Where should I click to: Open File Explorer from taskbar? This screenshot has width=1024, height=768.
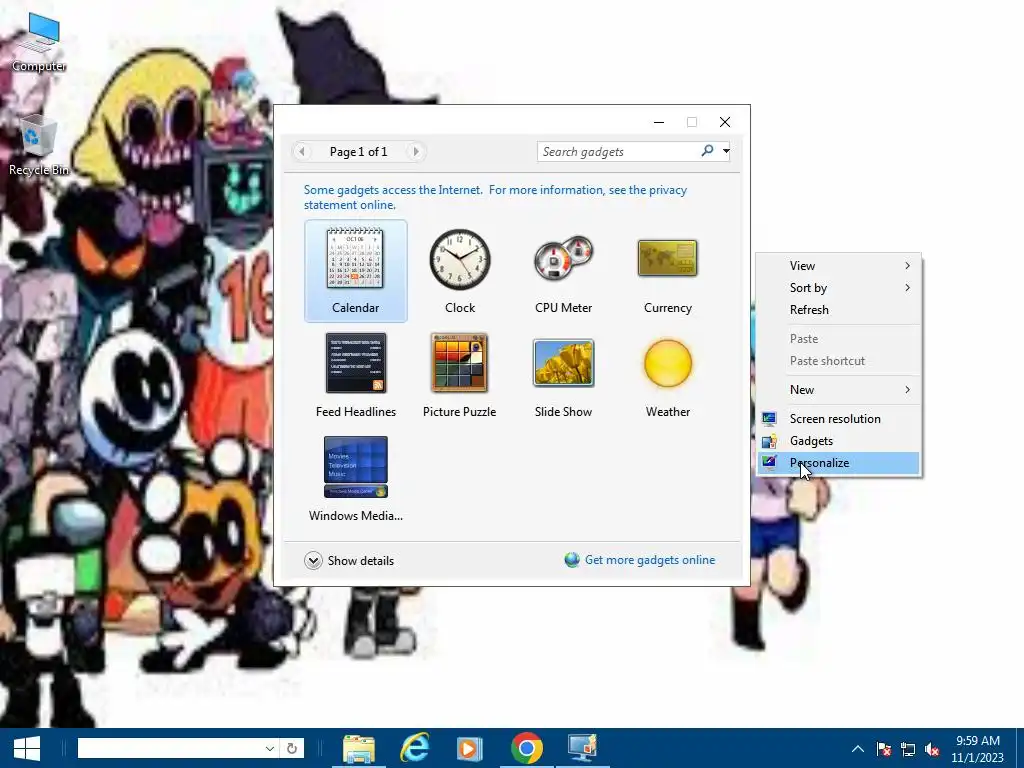(x=359, y=748)
